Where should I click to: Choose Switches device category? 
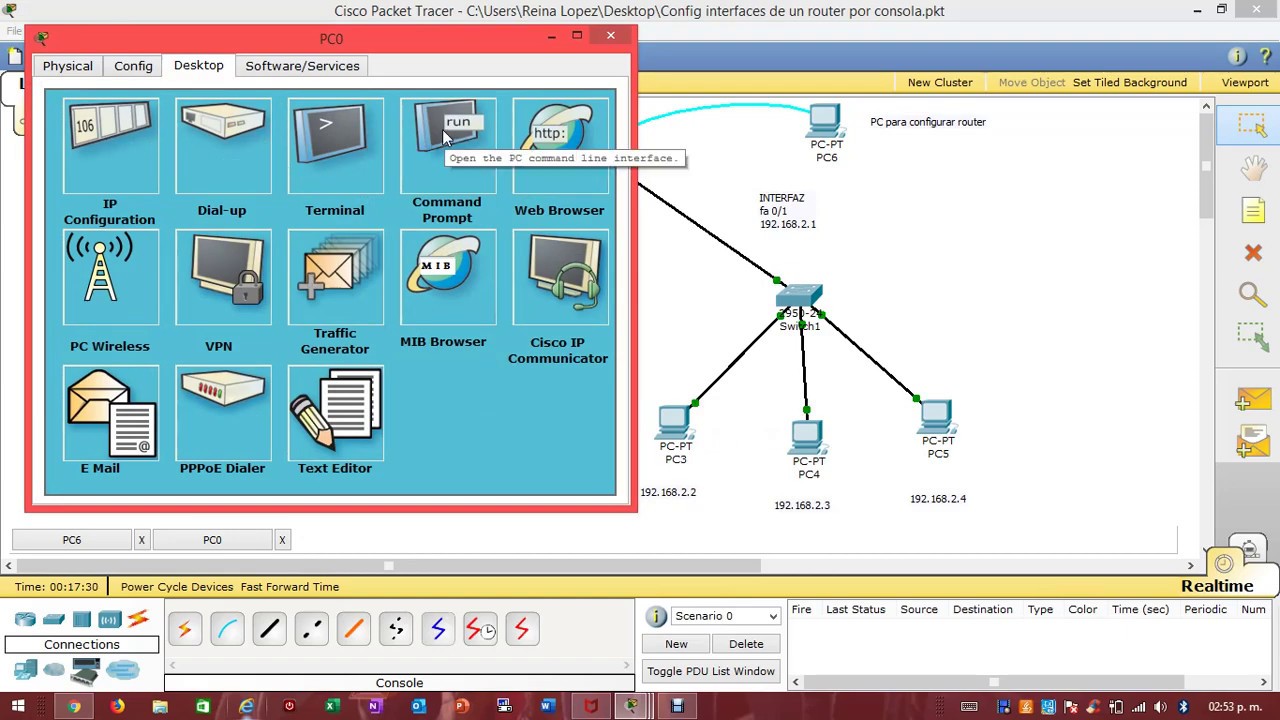pyautogui.click(x=54, y=619)
